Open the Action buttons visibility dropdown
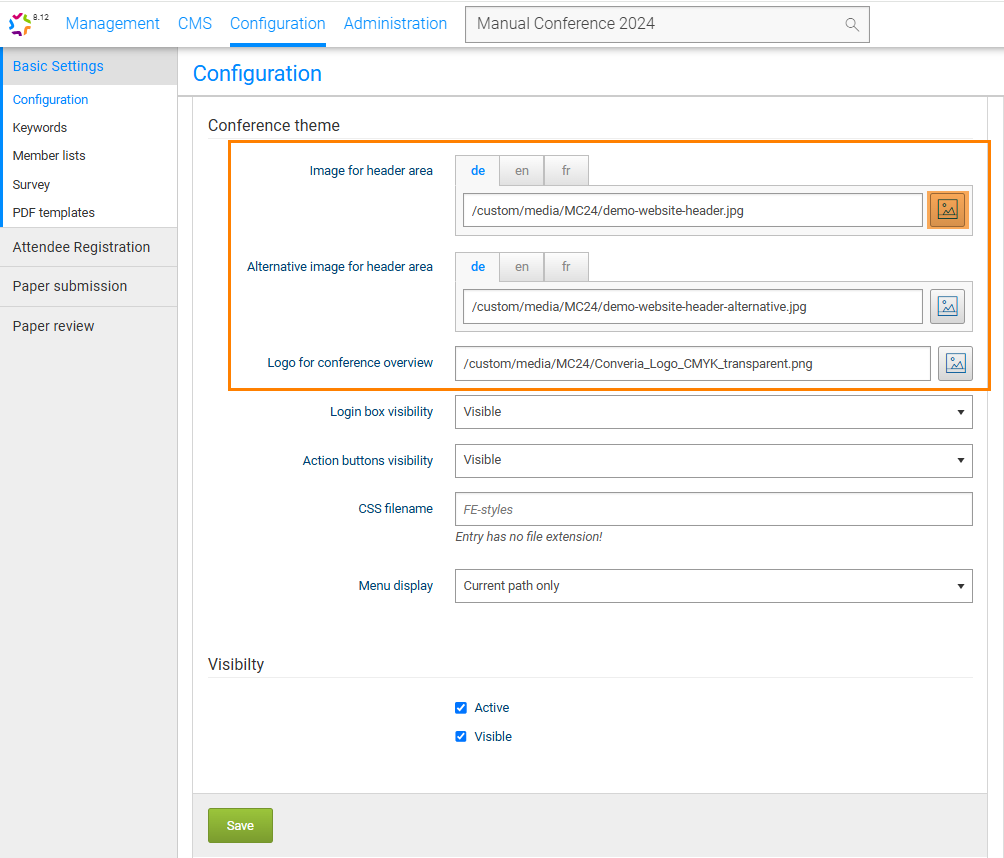This screenshot has height=858, width=1004. (713, 460)
